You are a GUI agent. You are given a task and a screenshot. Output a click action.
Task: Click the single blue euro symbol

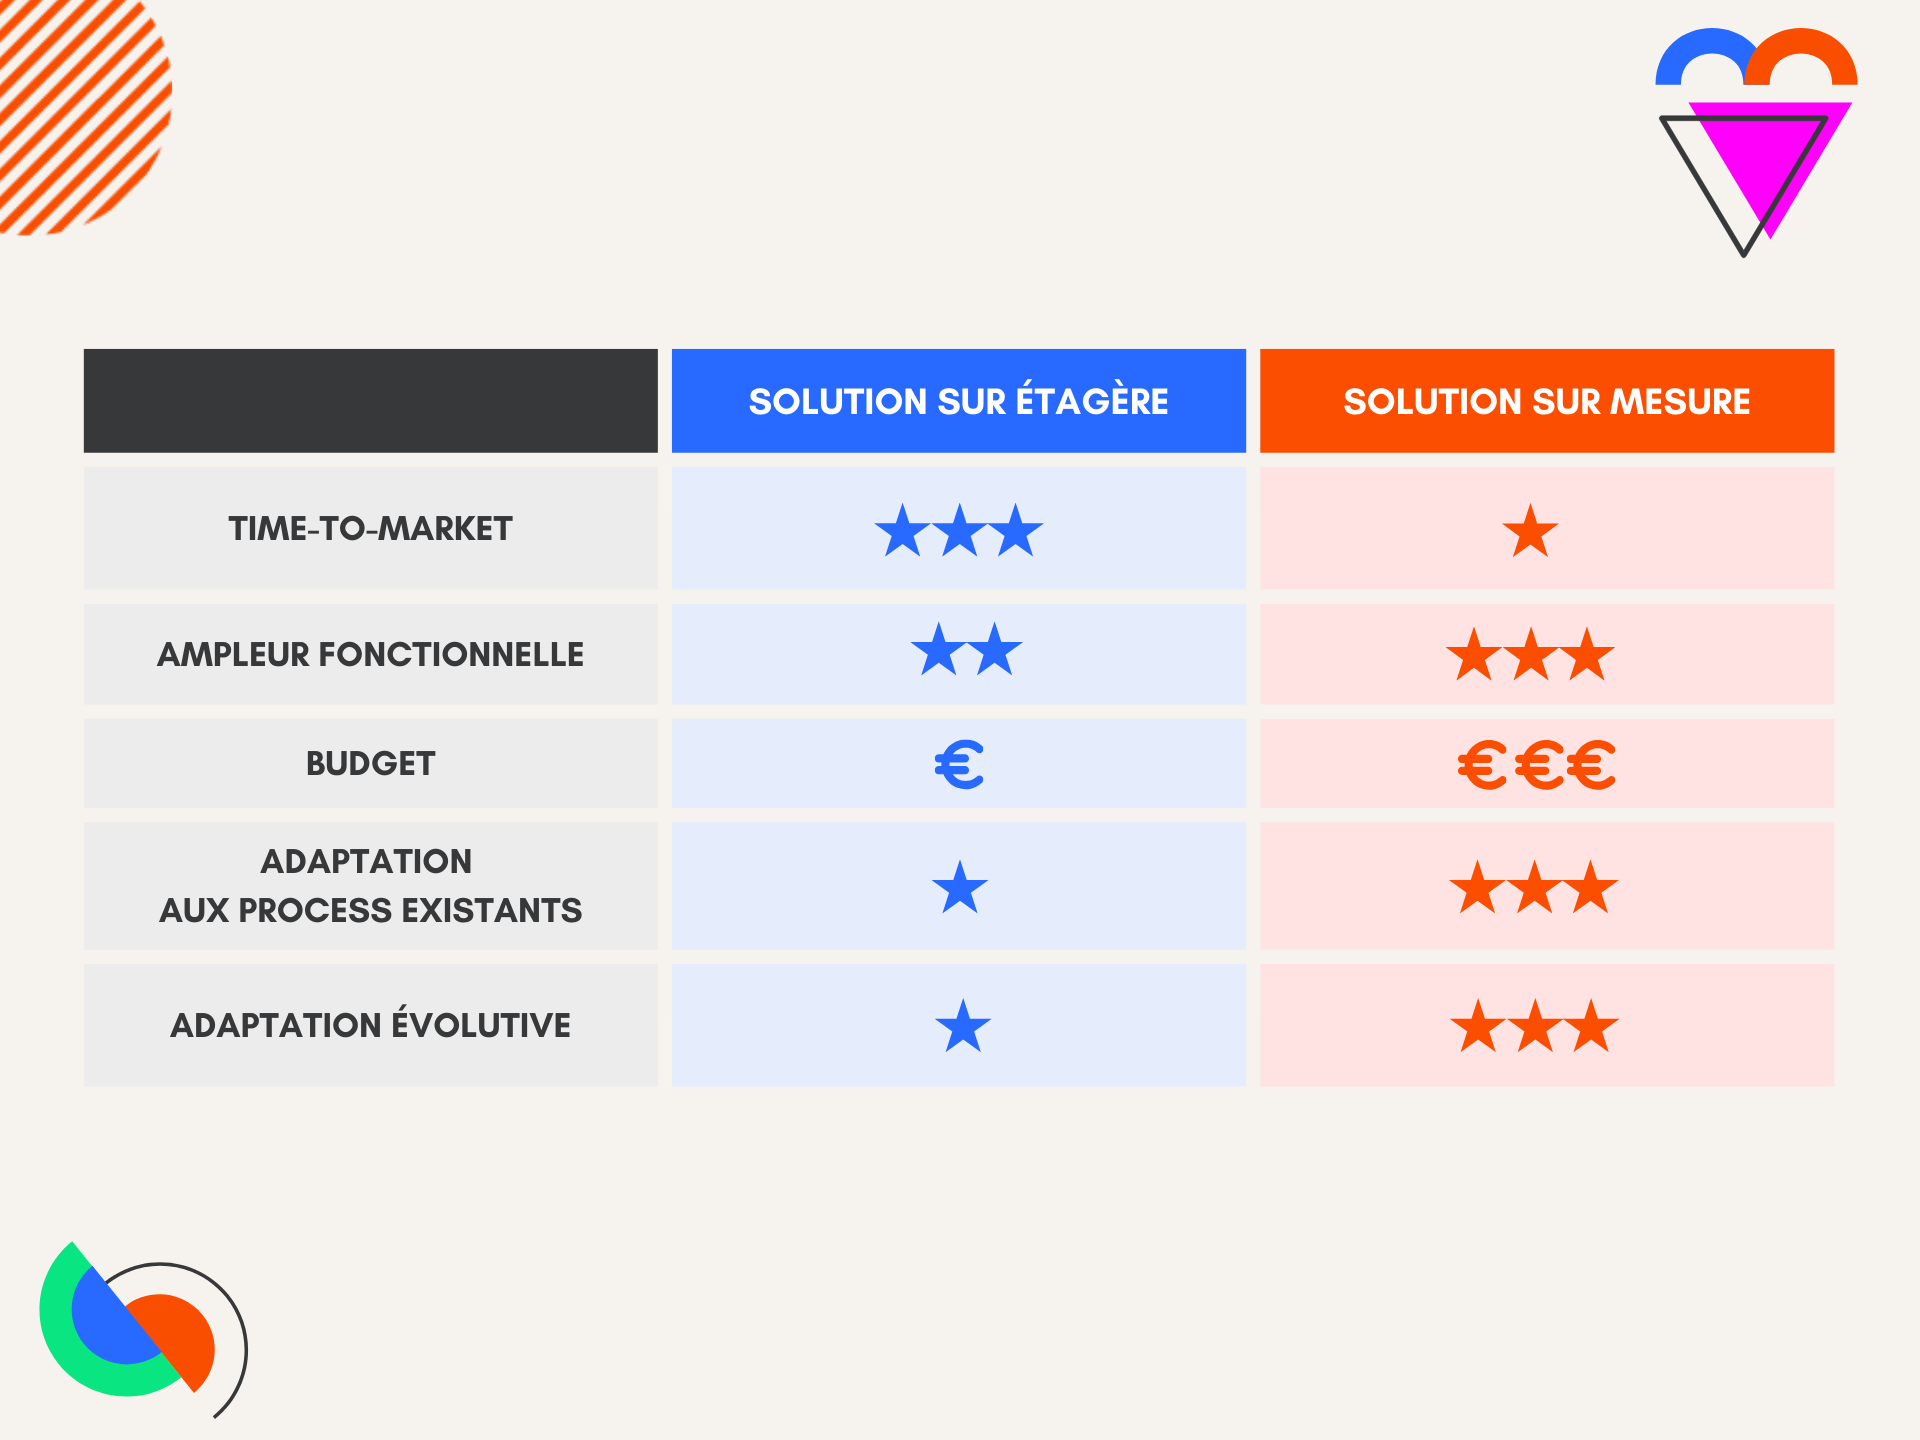(x=960, y=765)
